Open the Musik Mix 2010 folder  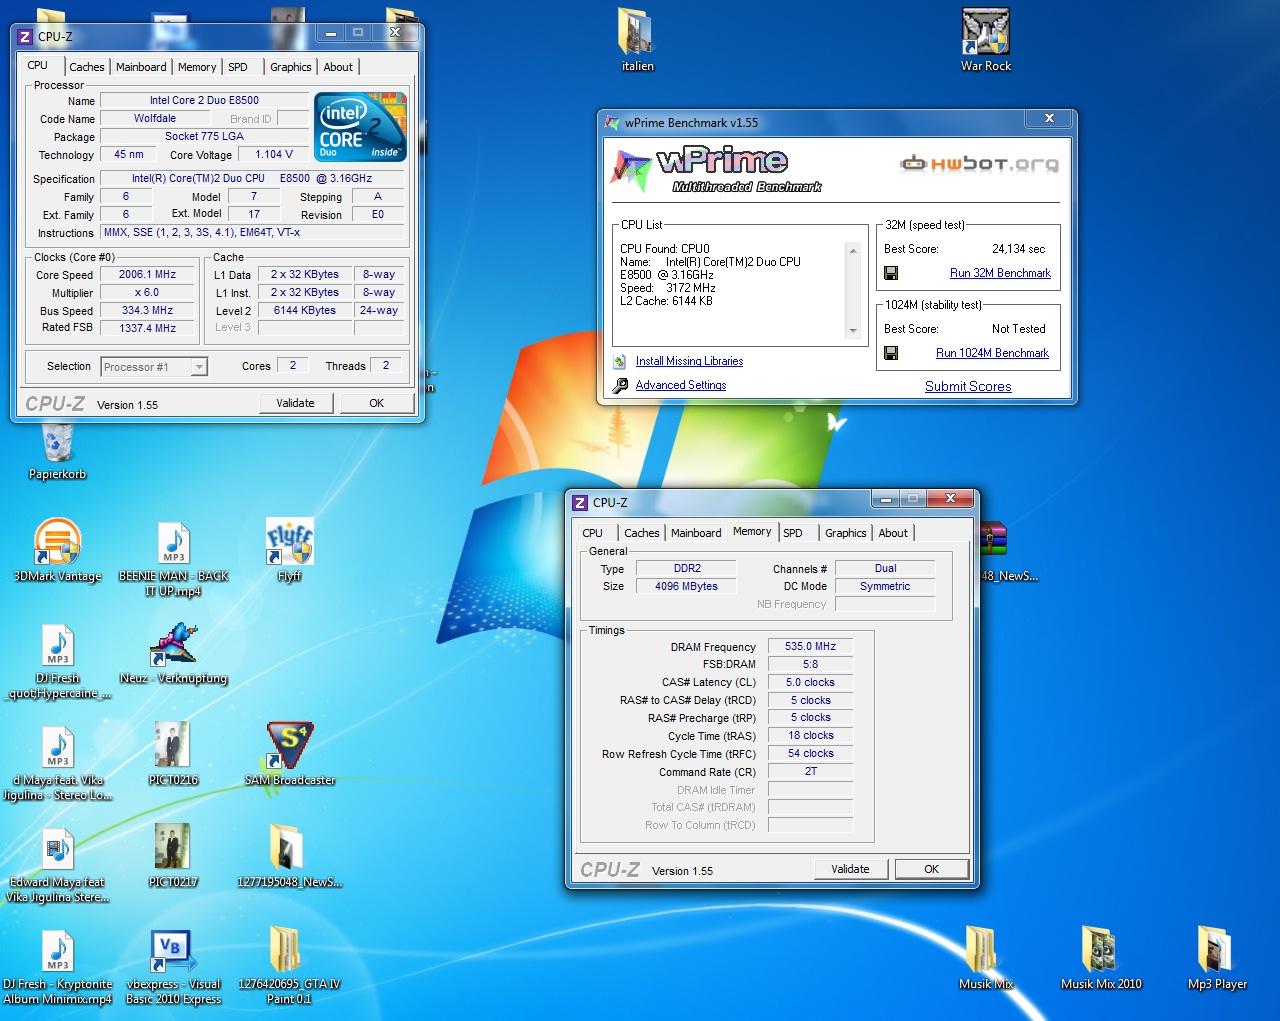click(x=1101, y=951)
